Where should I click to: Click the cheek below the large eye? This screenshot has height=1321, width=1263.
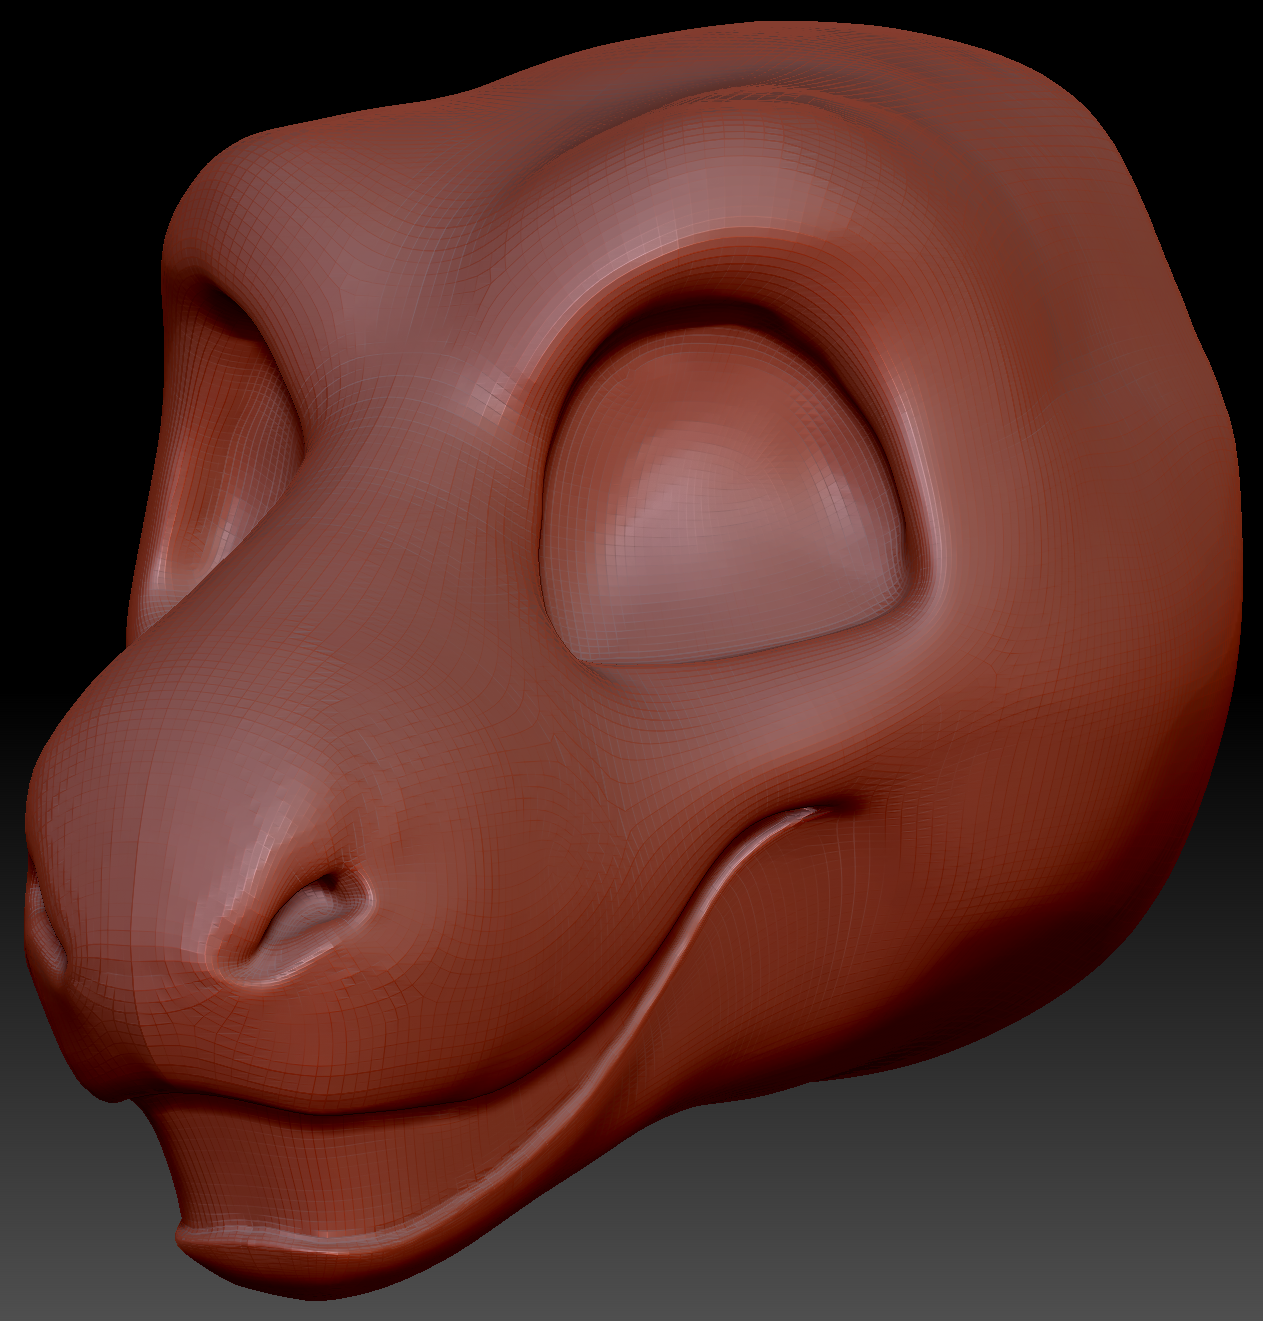pos(800,720)
